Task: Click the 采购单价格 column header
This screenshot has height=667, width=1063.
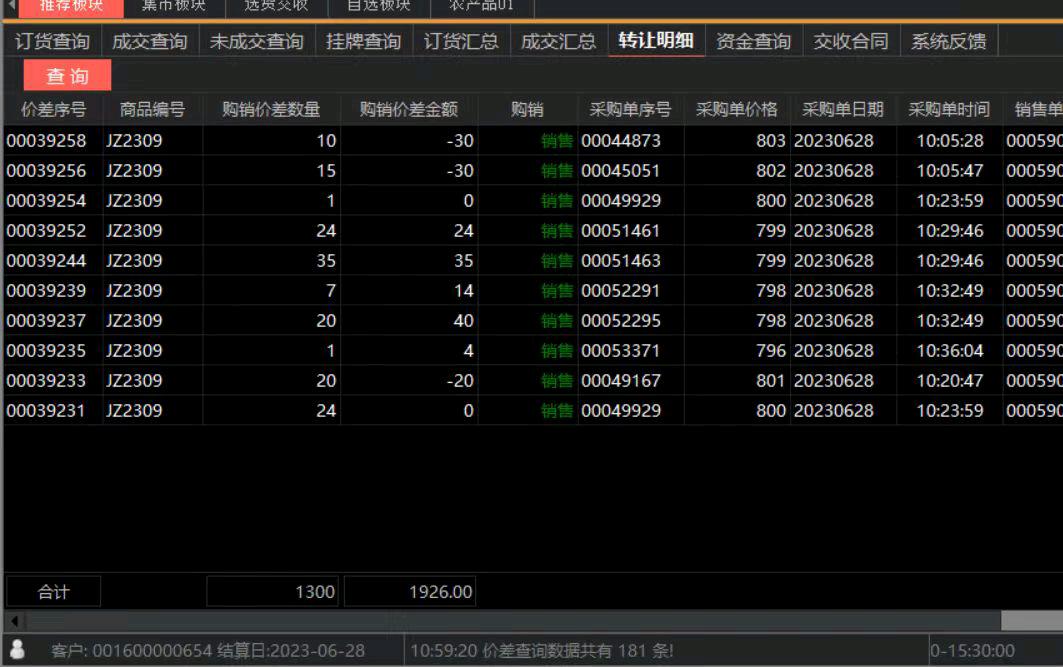Action: tap(736, 110)
